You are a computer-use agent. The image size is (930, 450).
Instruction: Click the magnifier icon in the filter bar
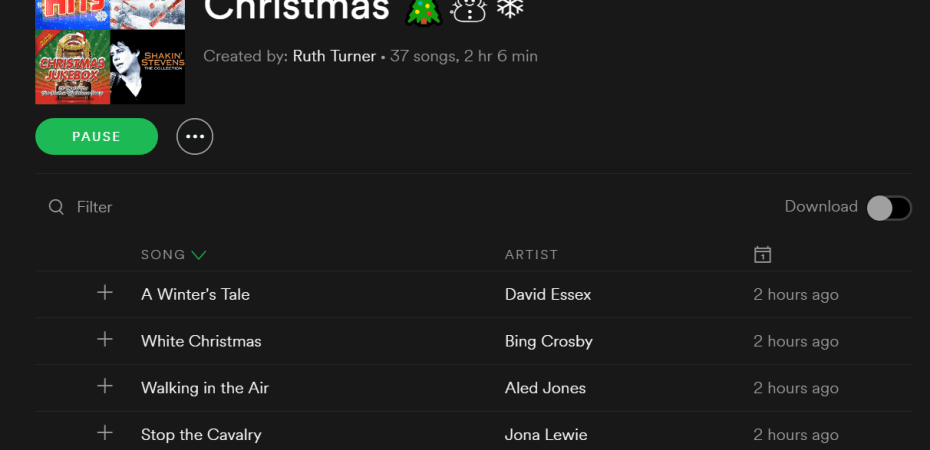pyautogui.click(x=57, y=207)
